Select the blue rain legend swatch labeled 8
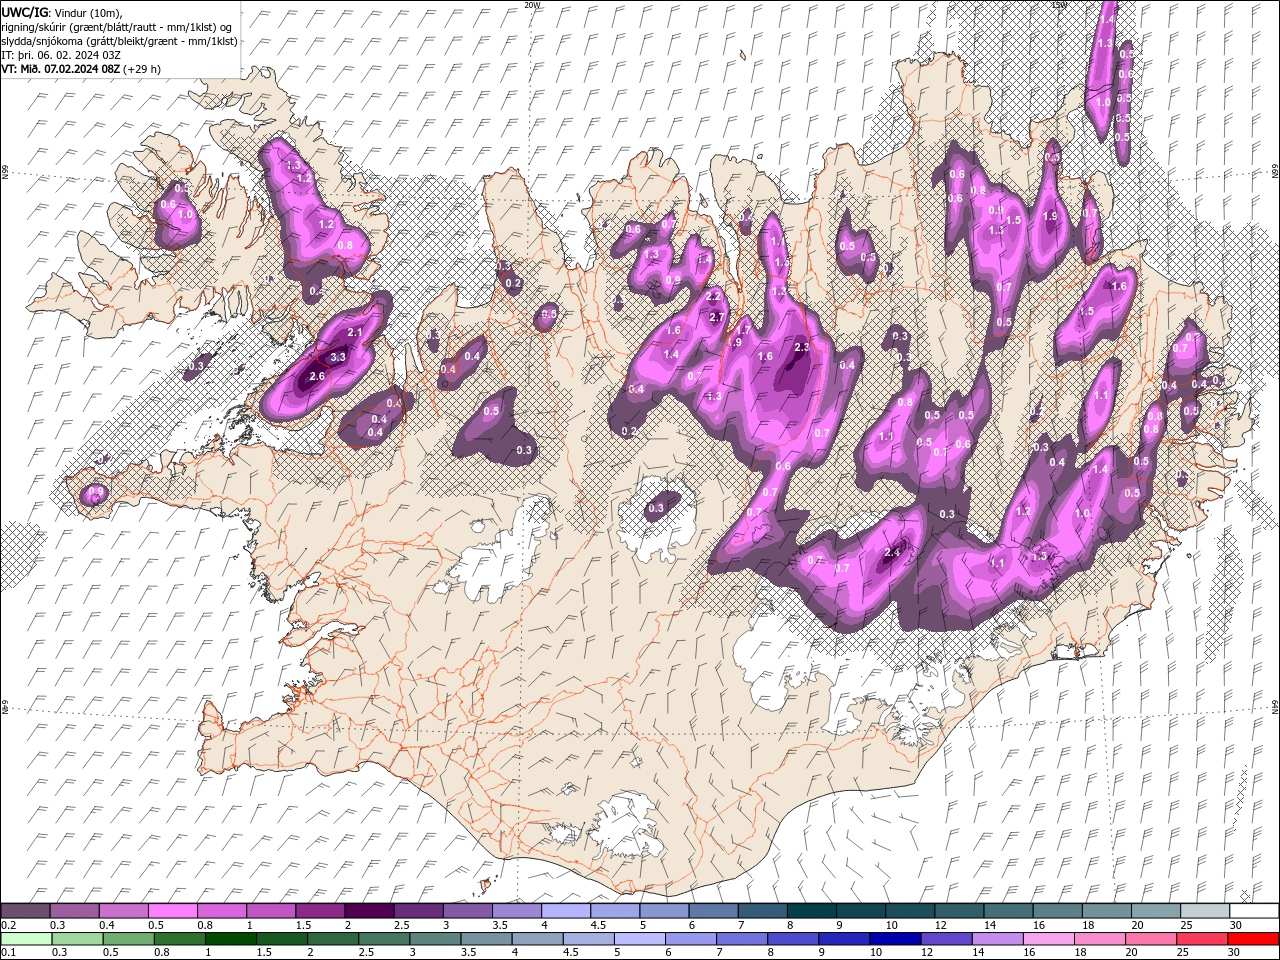Image resolution: width=1280 pixels, height=960 pixels. [792, 939]
